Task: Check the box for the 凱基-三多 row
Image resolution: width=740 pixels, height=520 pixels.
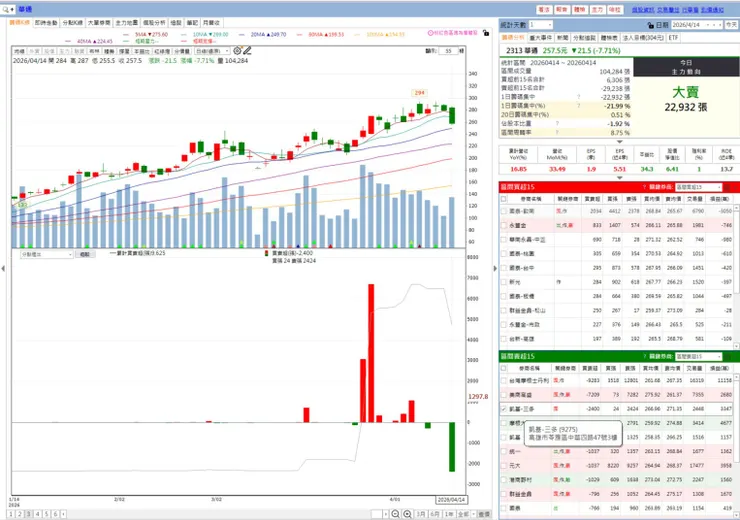Action: point(504,409)
